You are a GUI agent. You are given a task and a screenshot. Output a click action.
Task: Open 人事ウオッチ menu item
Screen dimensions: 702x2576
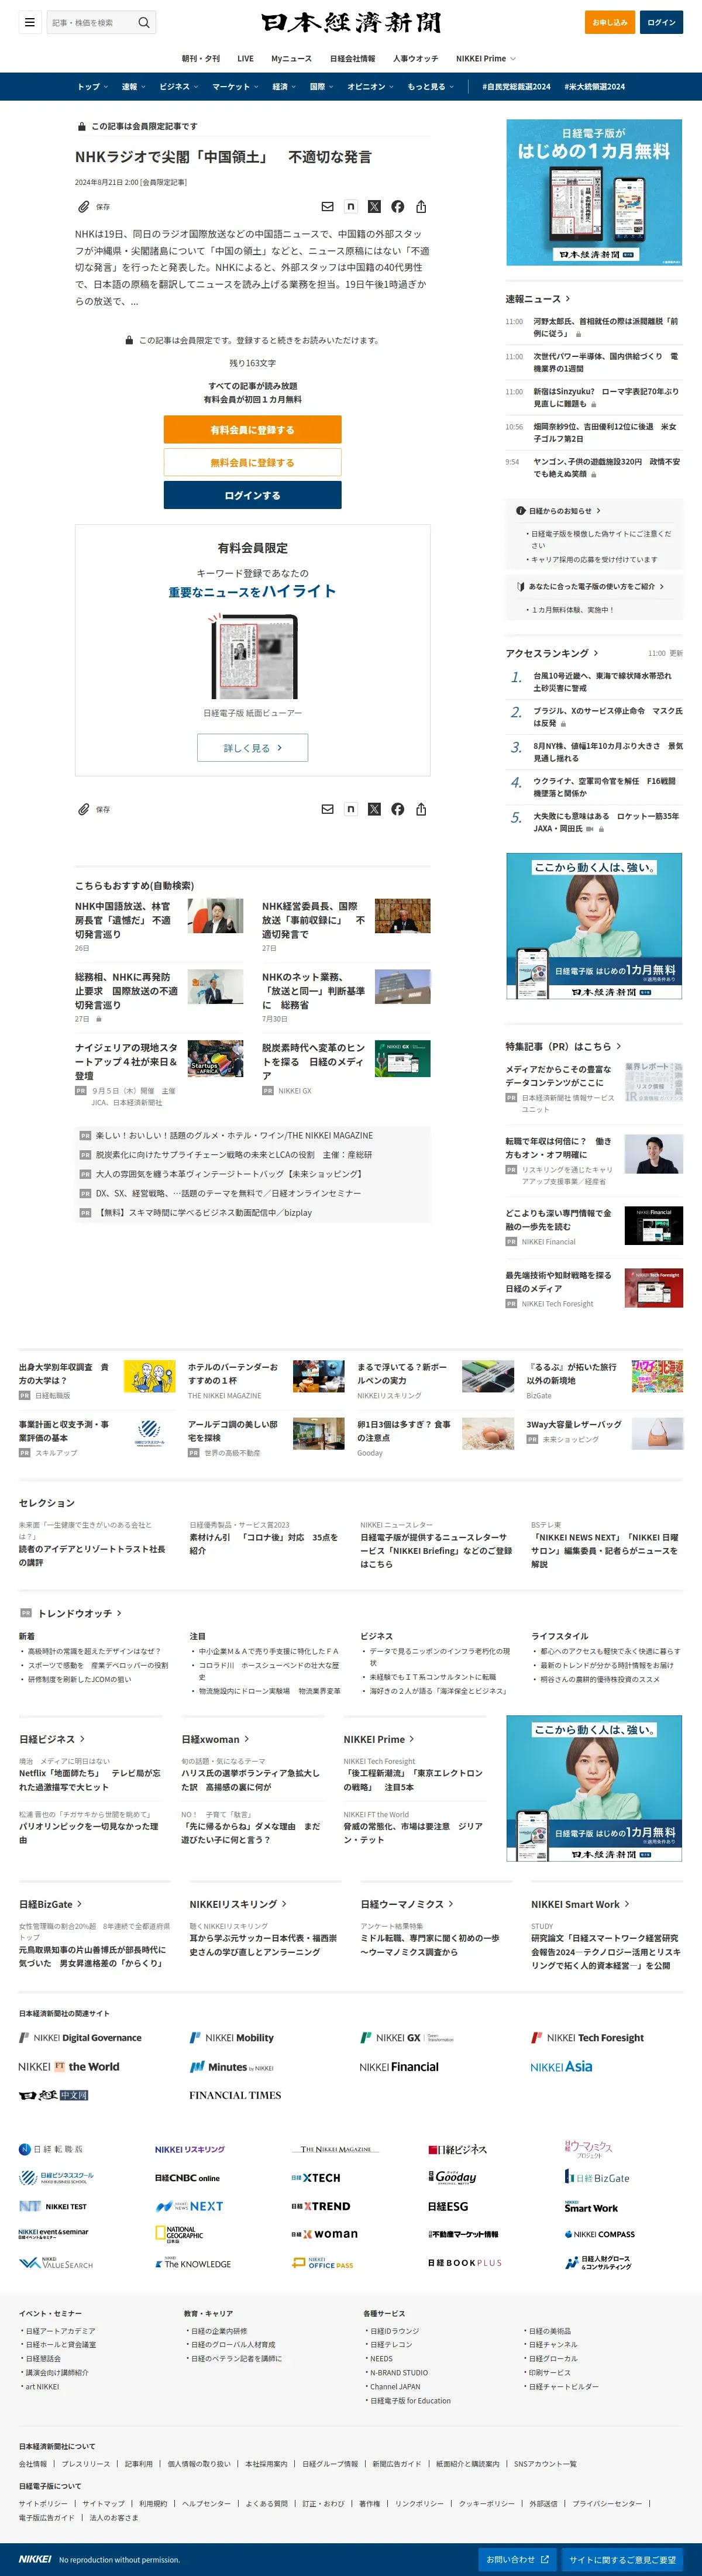click(x=415, y=58)
